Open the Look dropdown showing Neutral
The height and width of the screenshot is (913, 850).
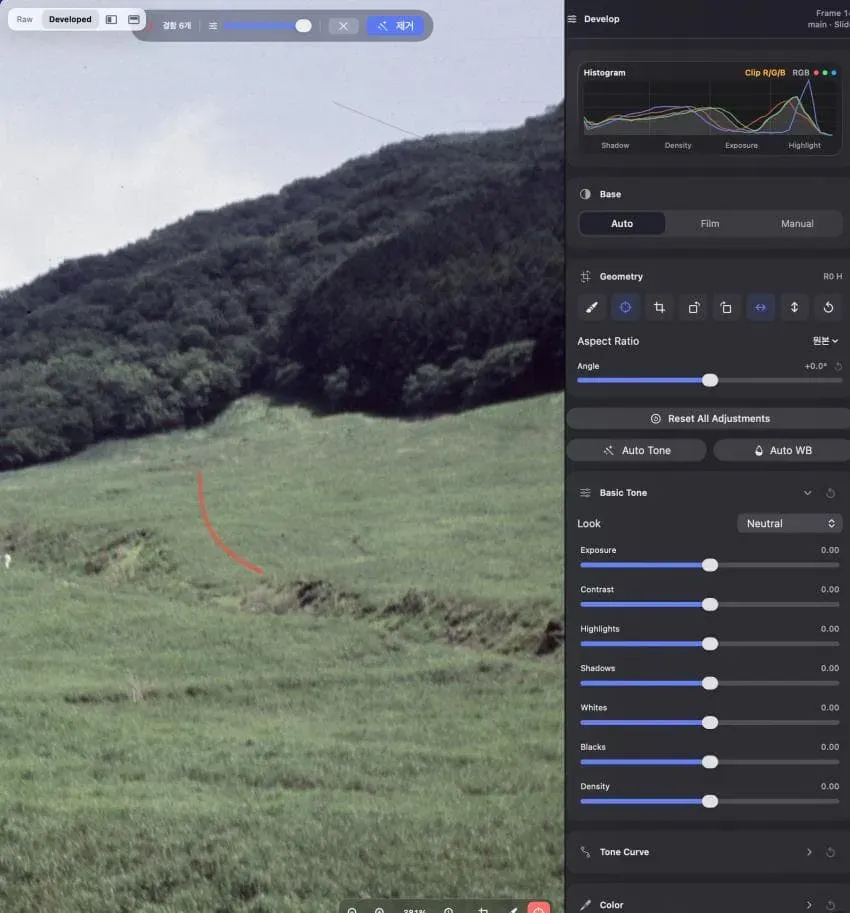(x=789, y=523)
